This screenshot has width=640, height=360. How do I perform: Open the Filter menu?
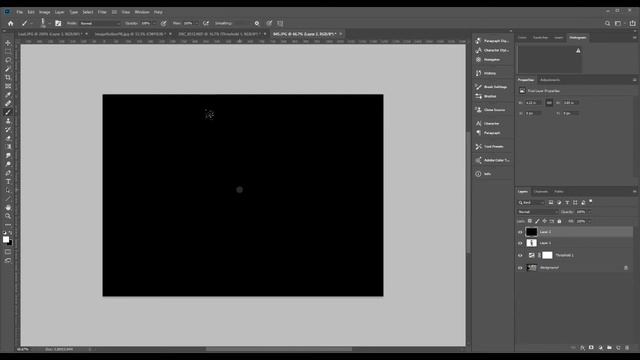click(102, 12)
